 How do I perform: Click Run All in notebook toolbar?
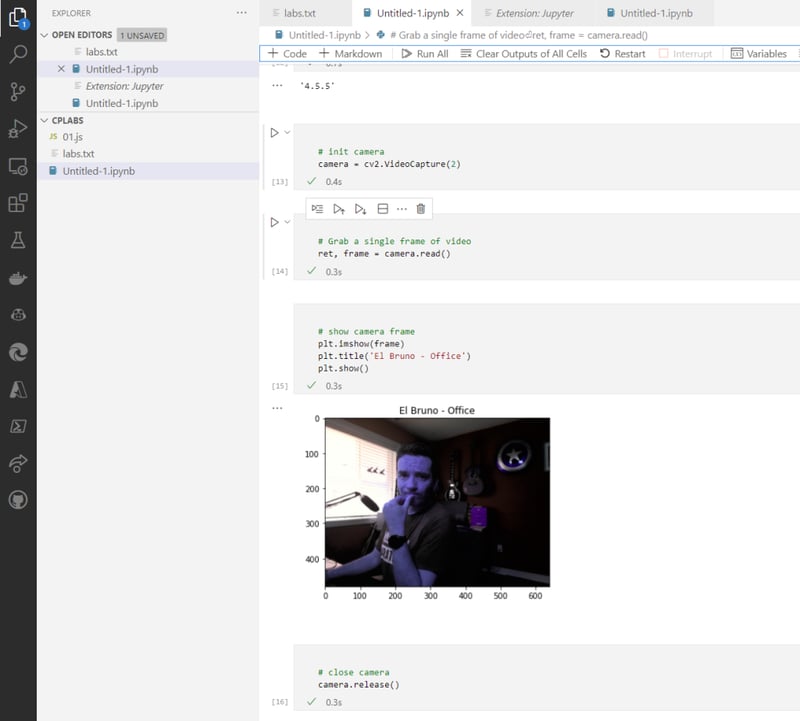point(425,54)
